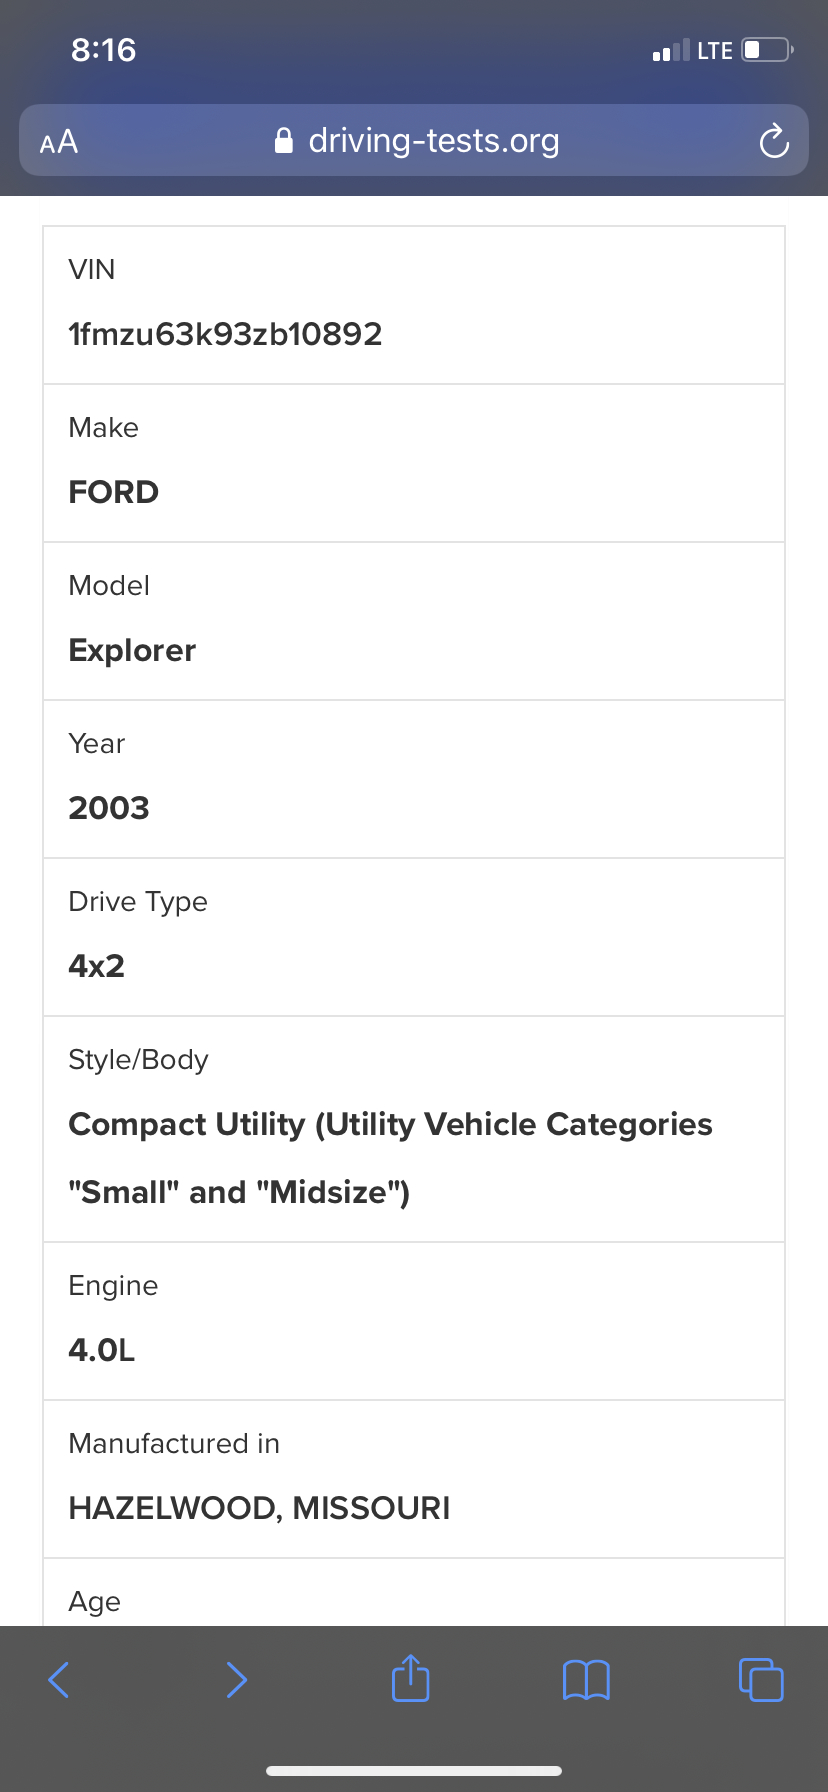Tap the padlock icon in address bar
Viewport: 828px width, 1792px height.
coord(284,141)
